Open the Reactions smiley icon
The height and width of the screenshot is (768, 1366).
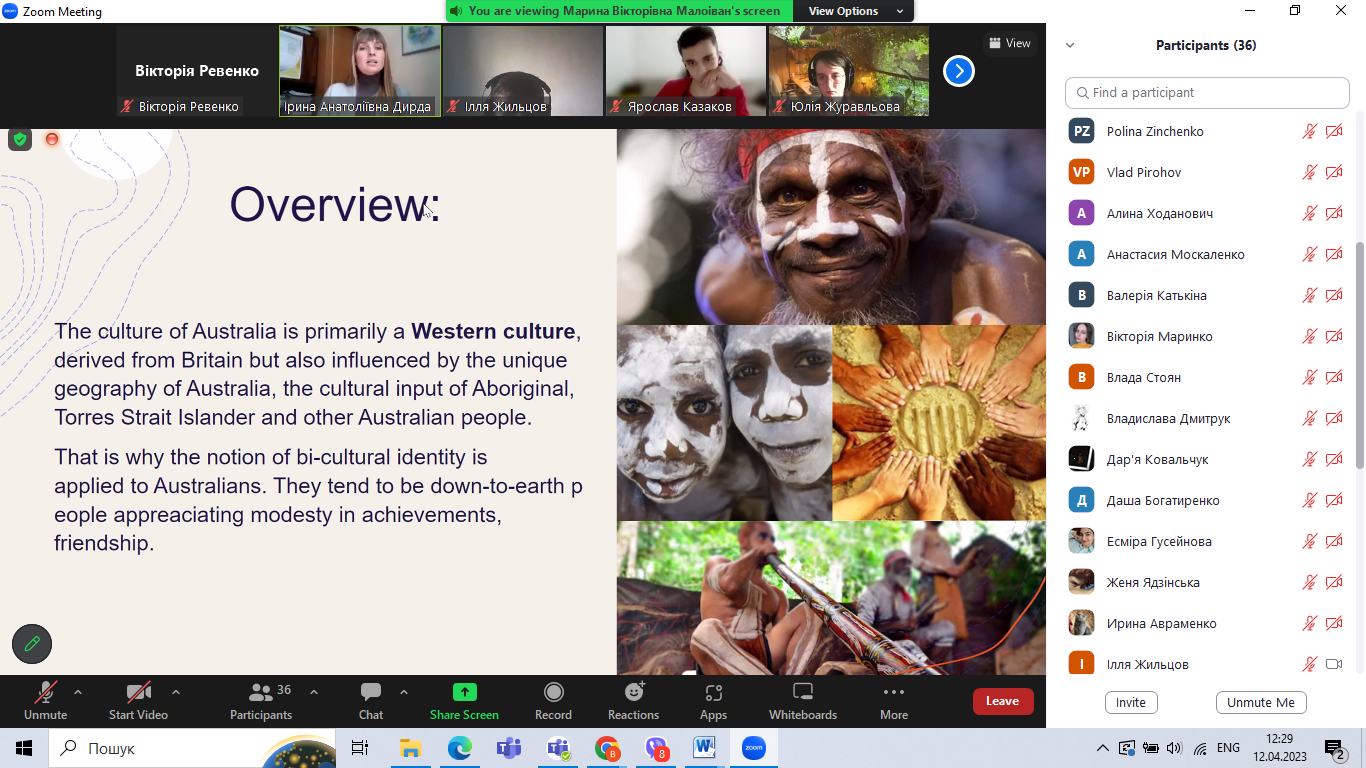634,692
